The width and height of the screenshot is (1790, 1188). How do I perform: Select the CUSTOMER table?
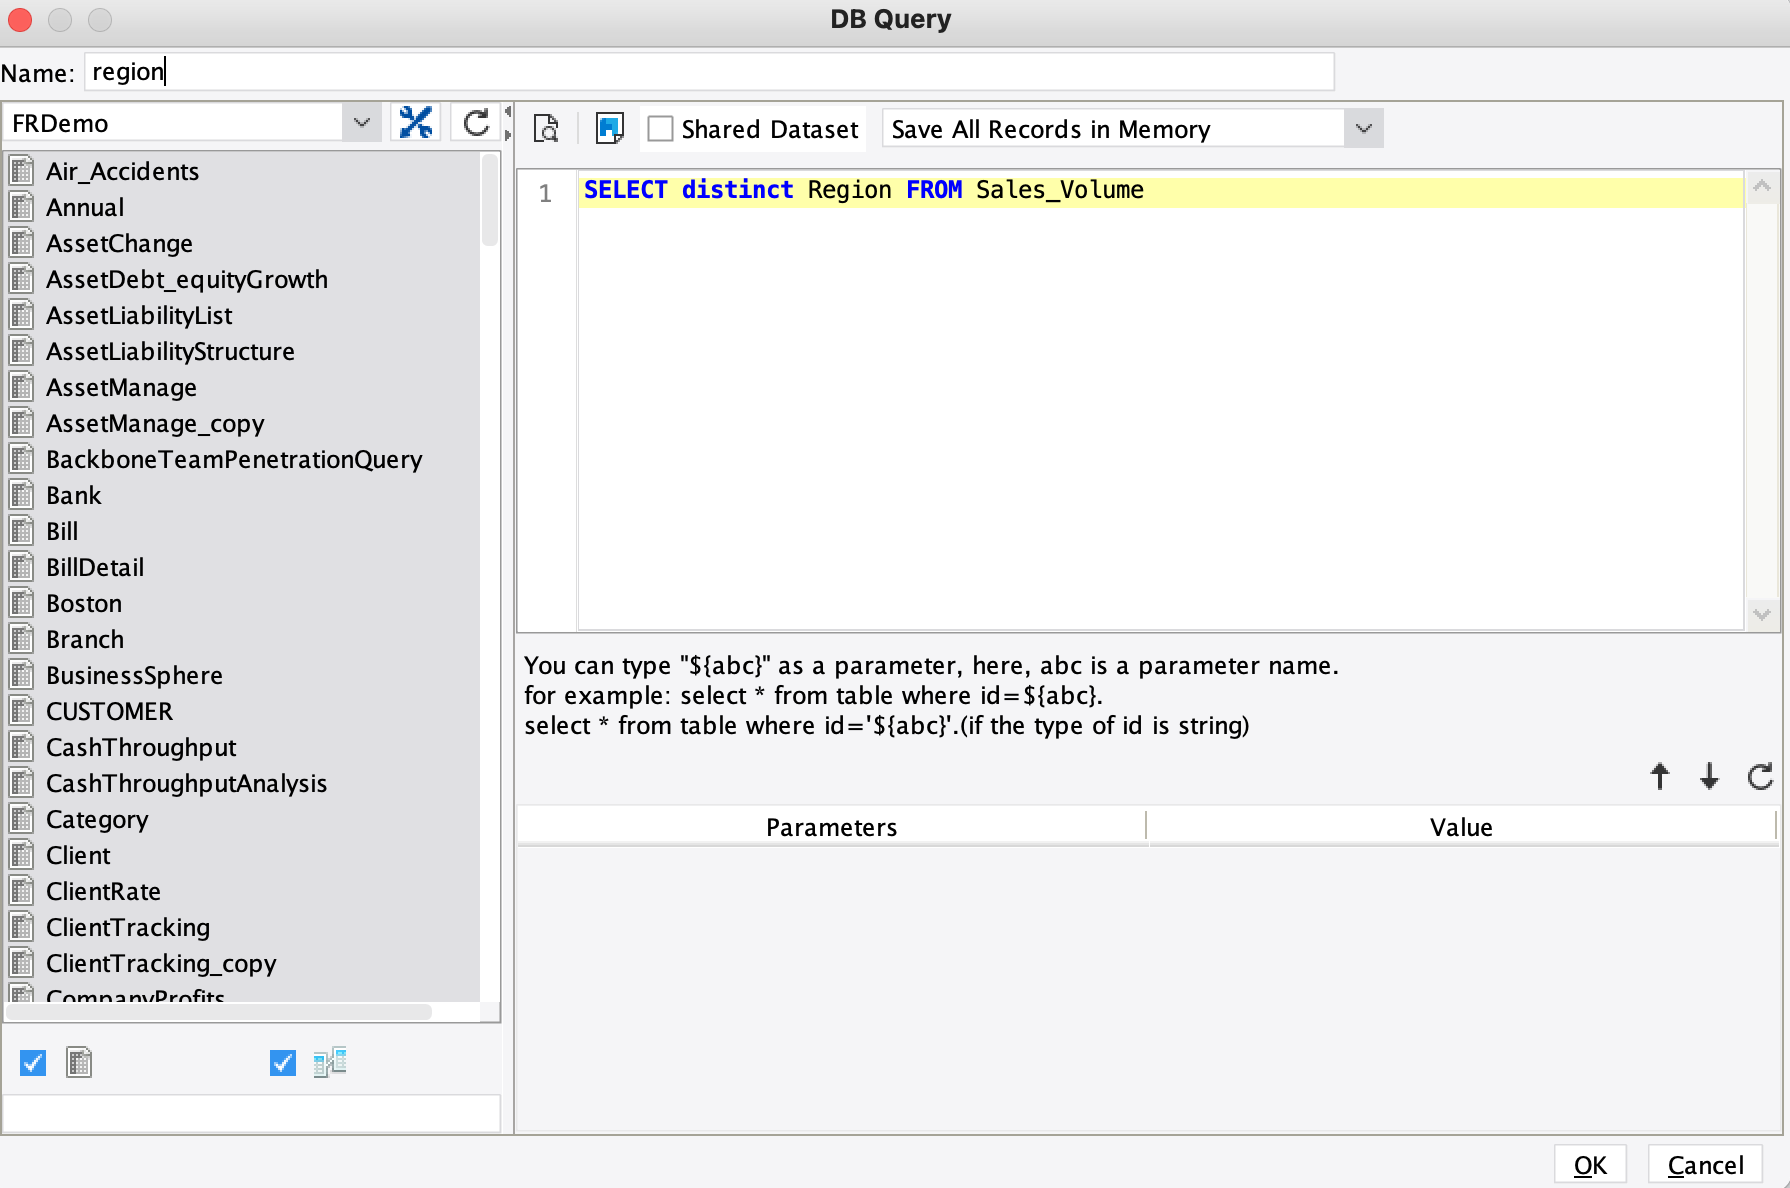pyautogui.click(x=109, y=711)
